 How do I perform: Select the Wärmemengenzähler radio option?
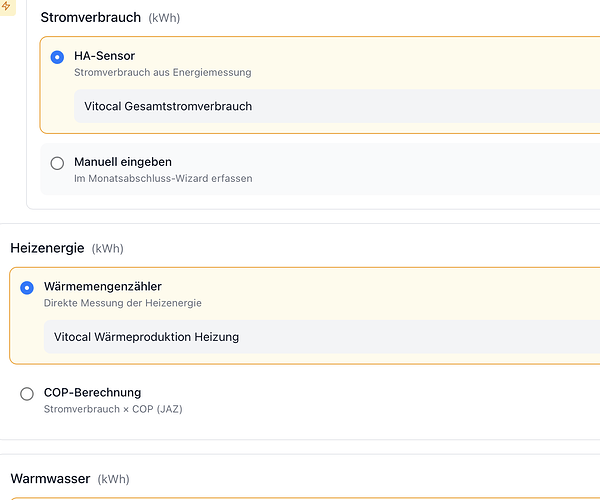click(x=27, y=288)
